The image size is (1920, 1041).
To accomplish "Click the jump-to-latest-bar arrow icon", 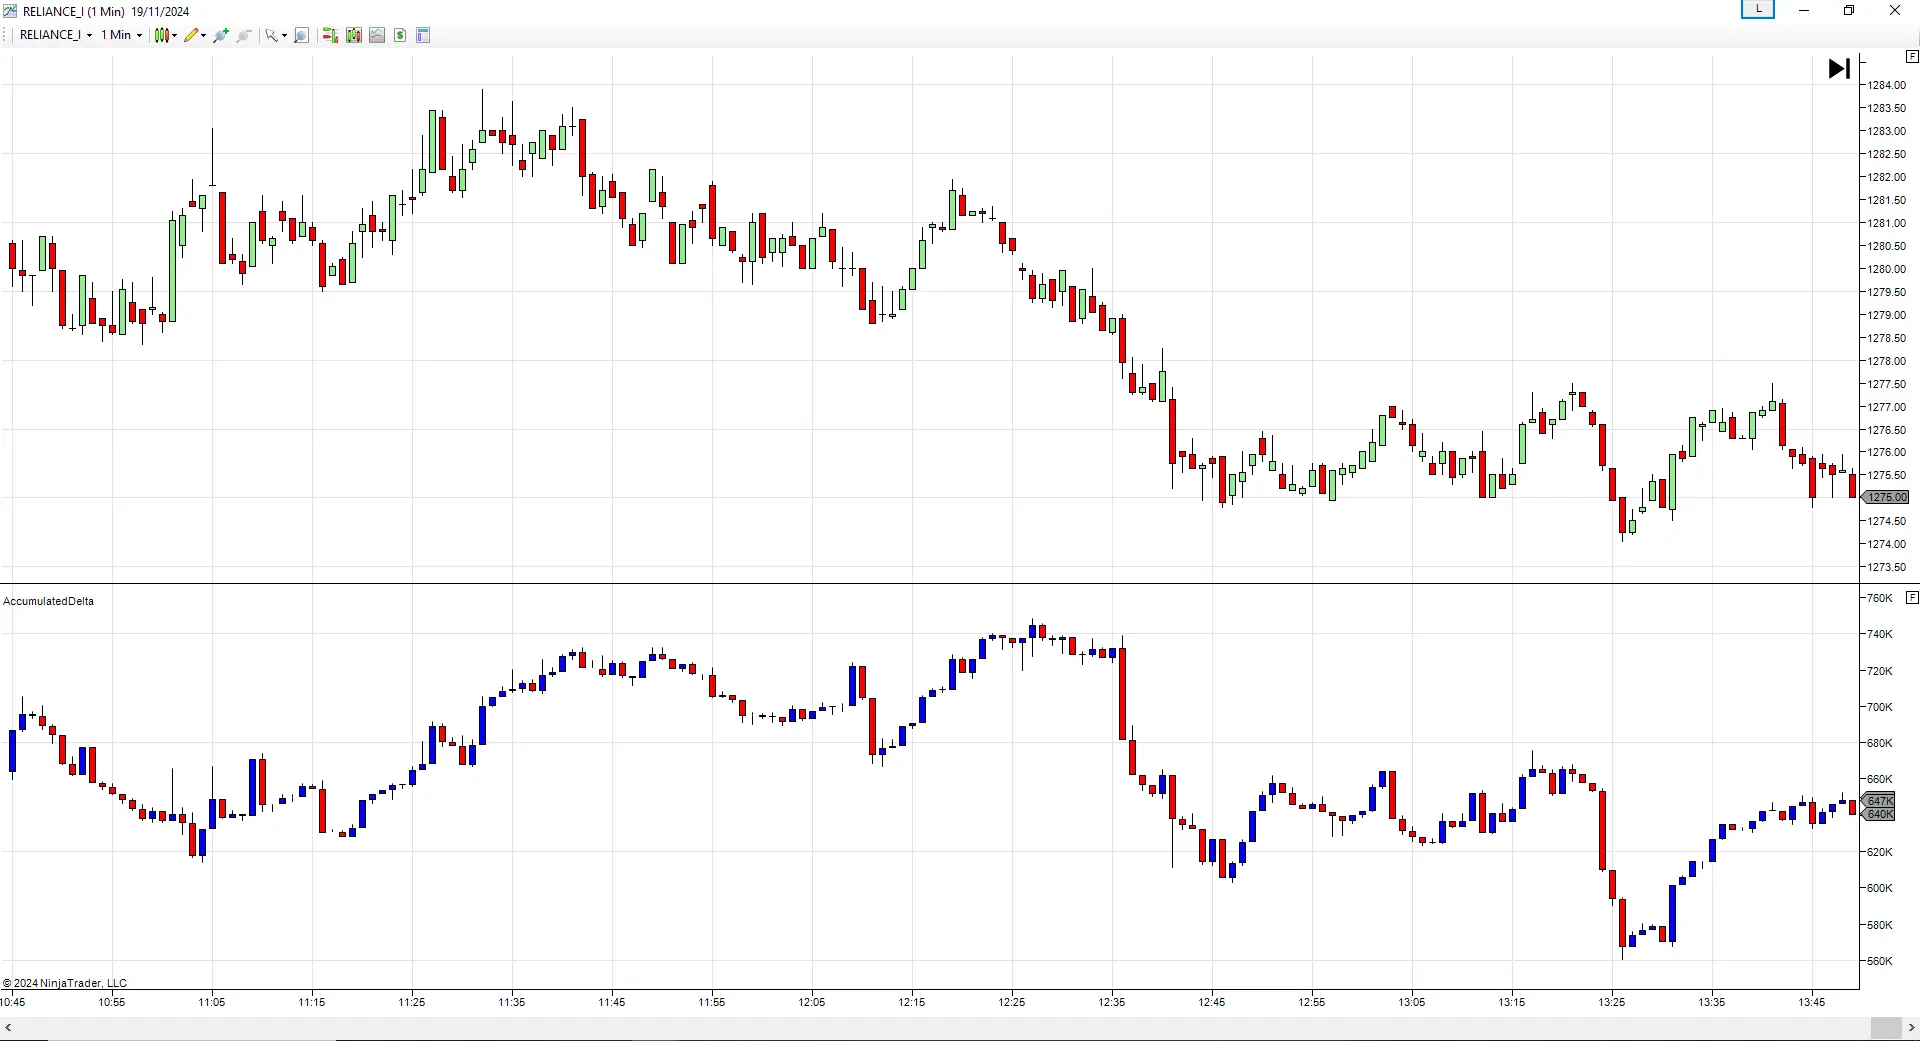I will (1839, 68).
